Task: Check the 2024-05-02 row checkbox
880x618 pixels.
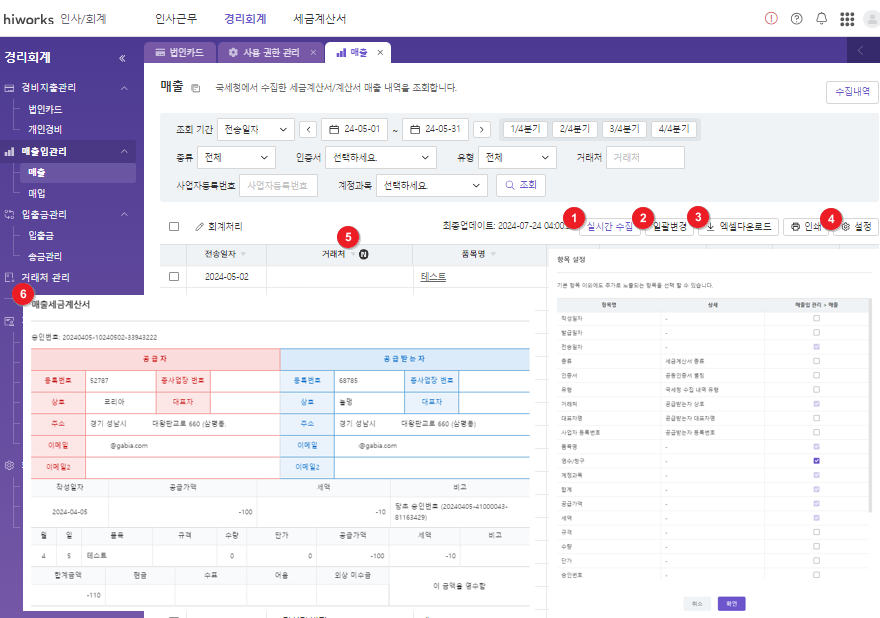Action: (174, 277)
